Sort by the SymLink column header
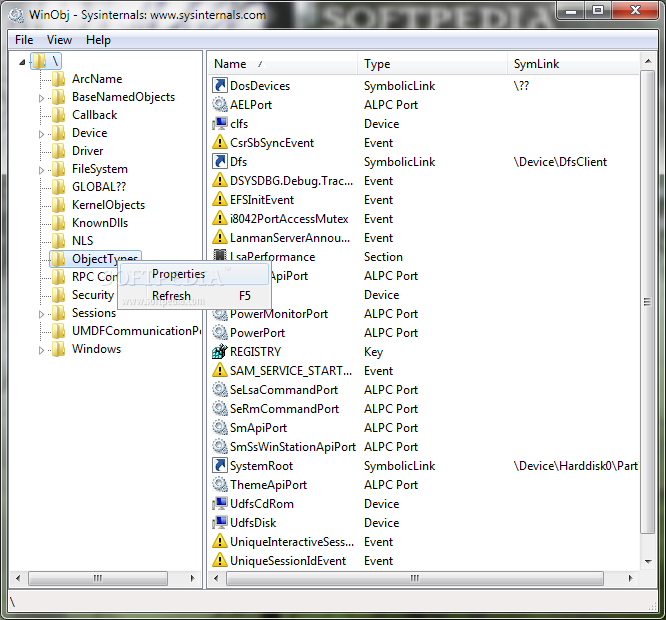Image resolution: width=666 pixels, height=620 pixels. click(x=573, y=64)
